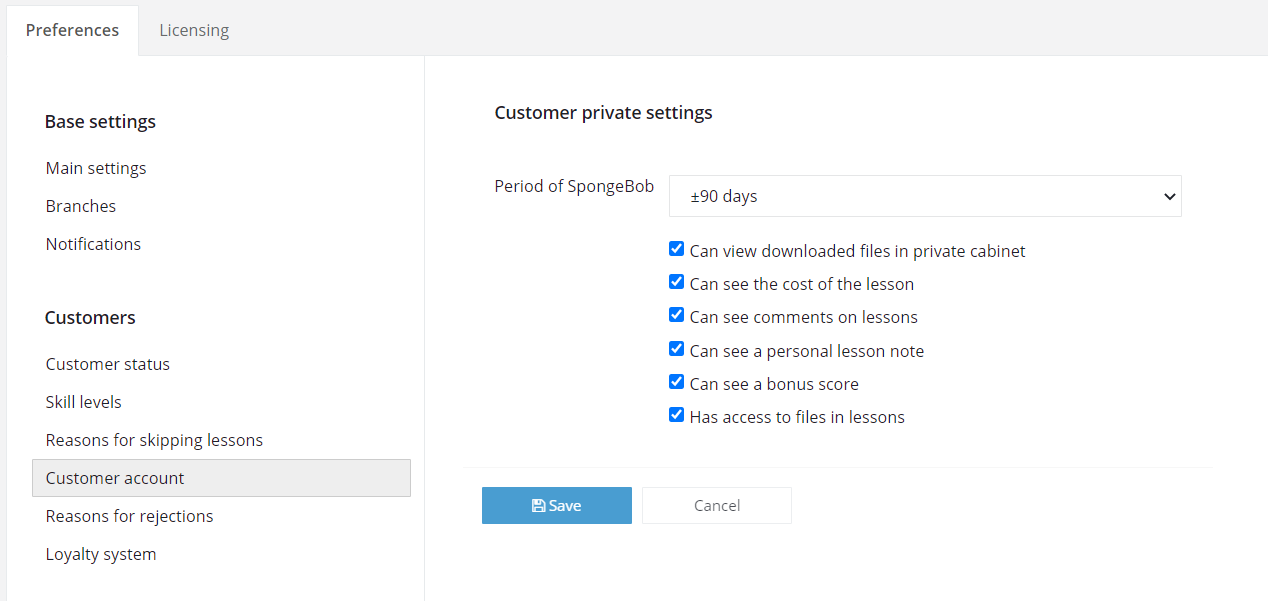1268x601 pixels.
Task: Go to Branches settings
Action: pyautogui.click(x=81, y=206)
